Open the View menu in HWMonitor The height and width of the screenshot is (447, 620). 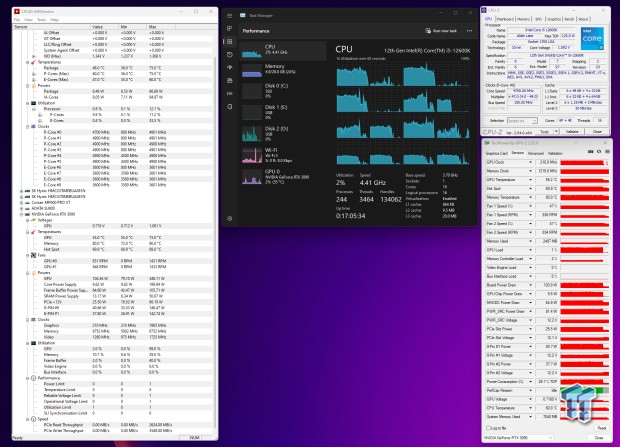[x=28, y=20]
